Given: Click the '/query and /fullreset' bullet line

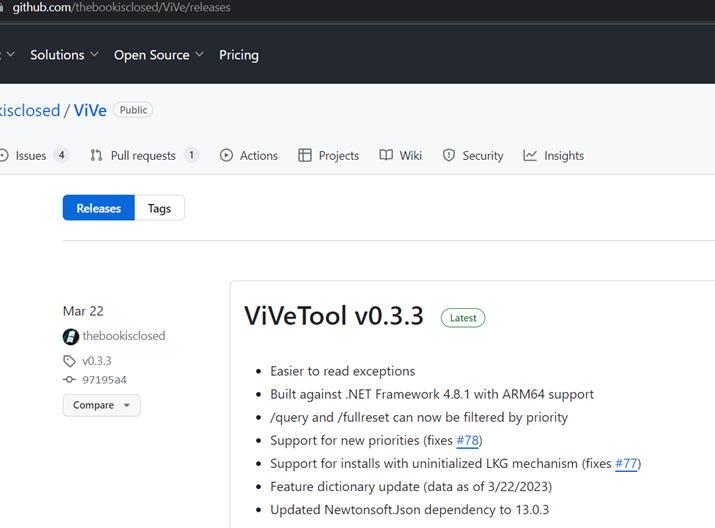Looking at the screenshot, I should tap(419, 418).
